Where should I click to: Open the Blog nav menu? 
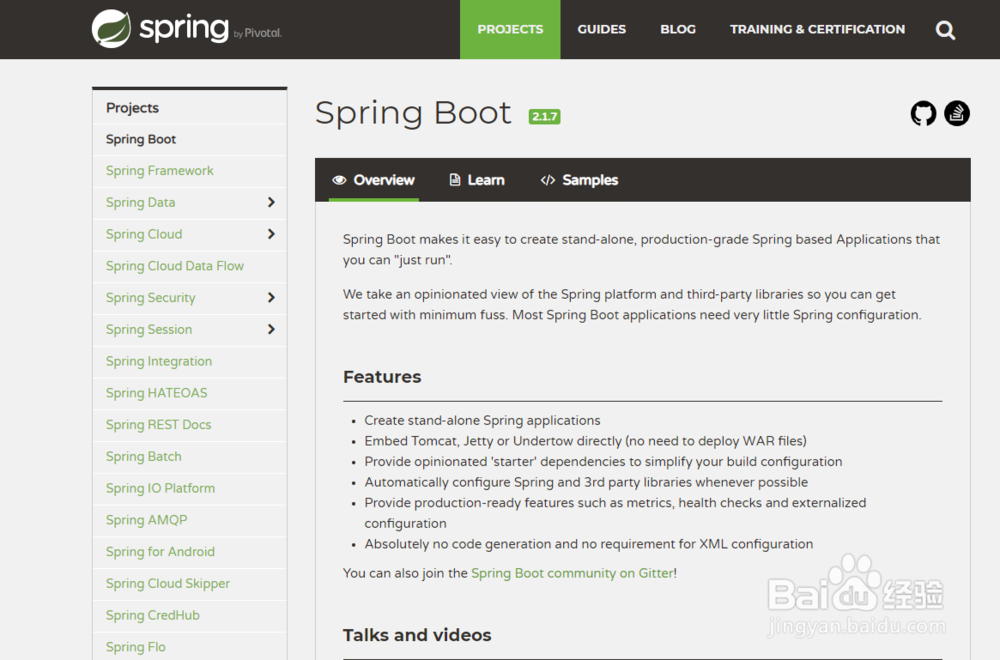point(678,29)
